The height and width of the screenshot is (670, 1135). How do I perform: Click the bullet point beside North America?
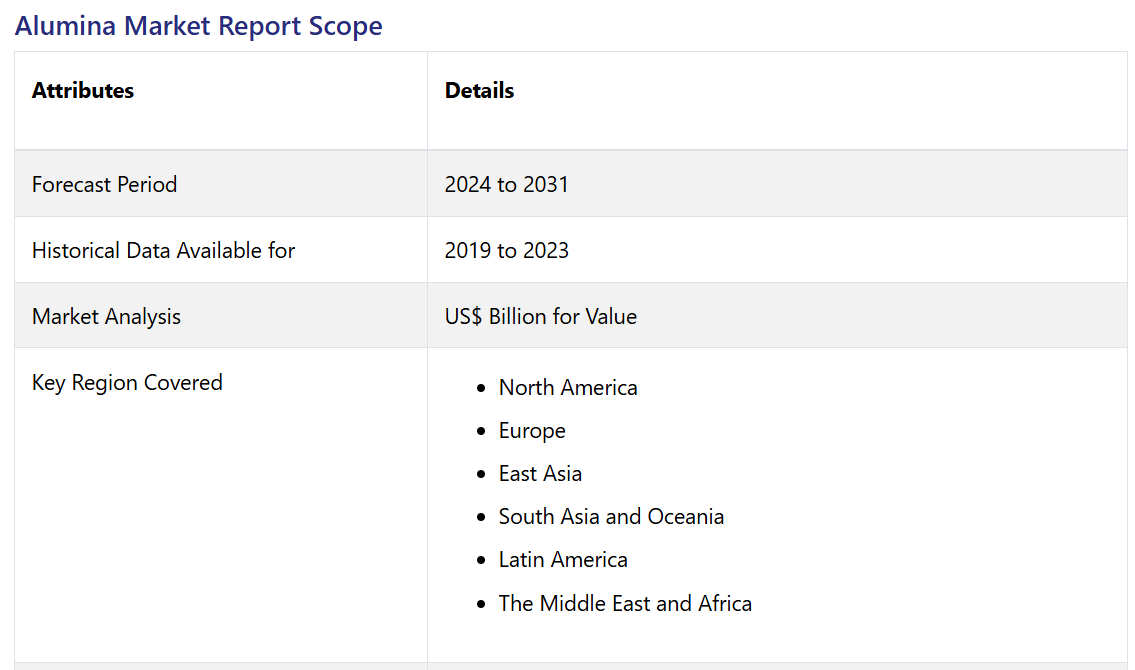coord(483,388)
